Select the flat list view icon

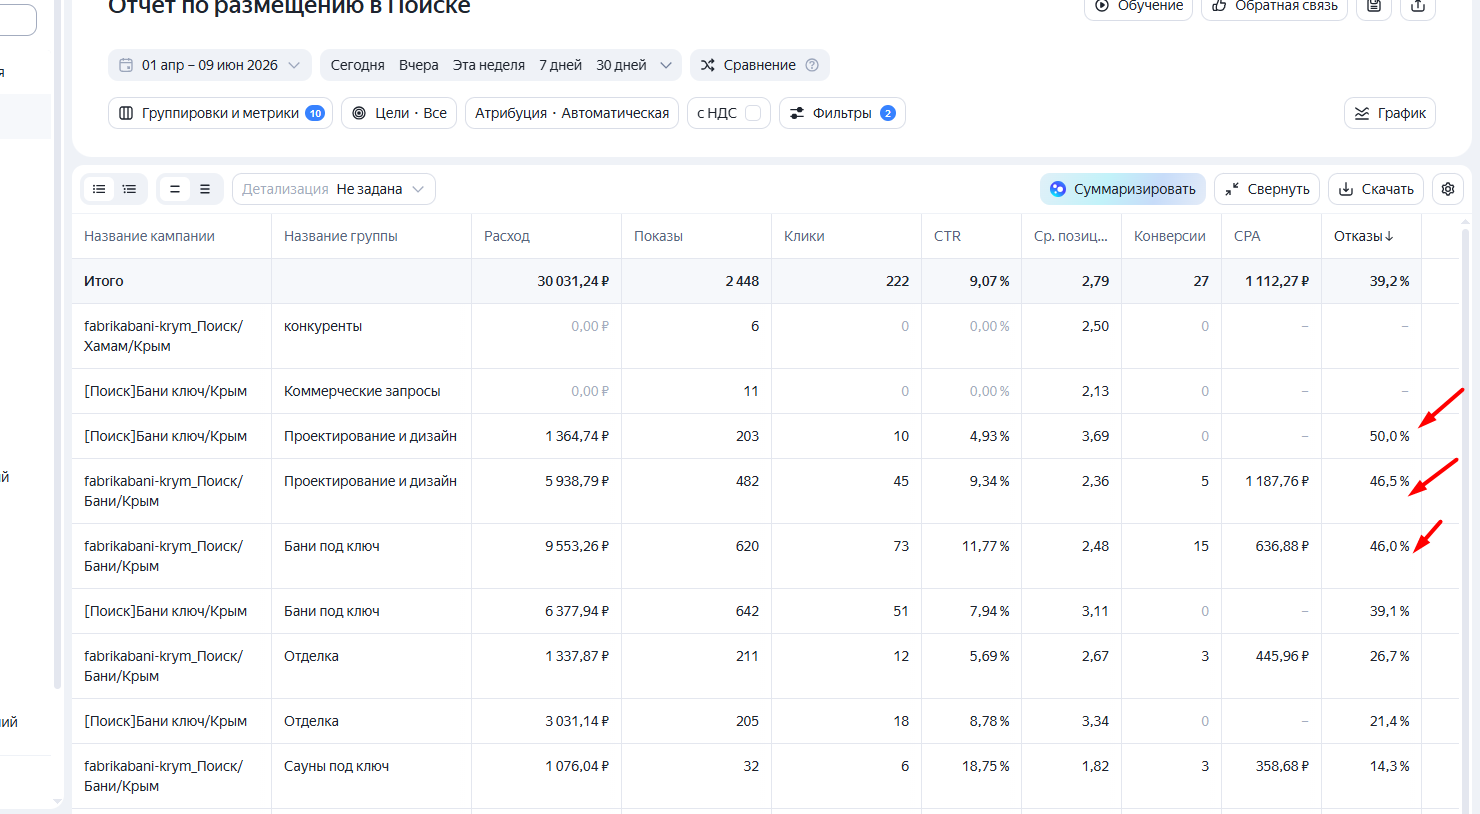[99, 189]
